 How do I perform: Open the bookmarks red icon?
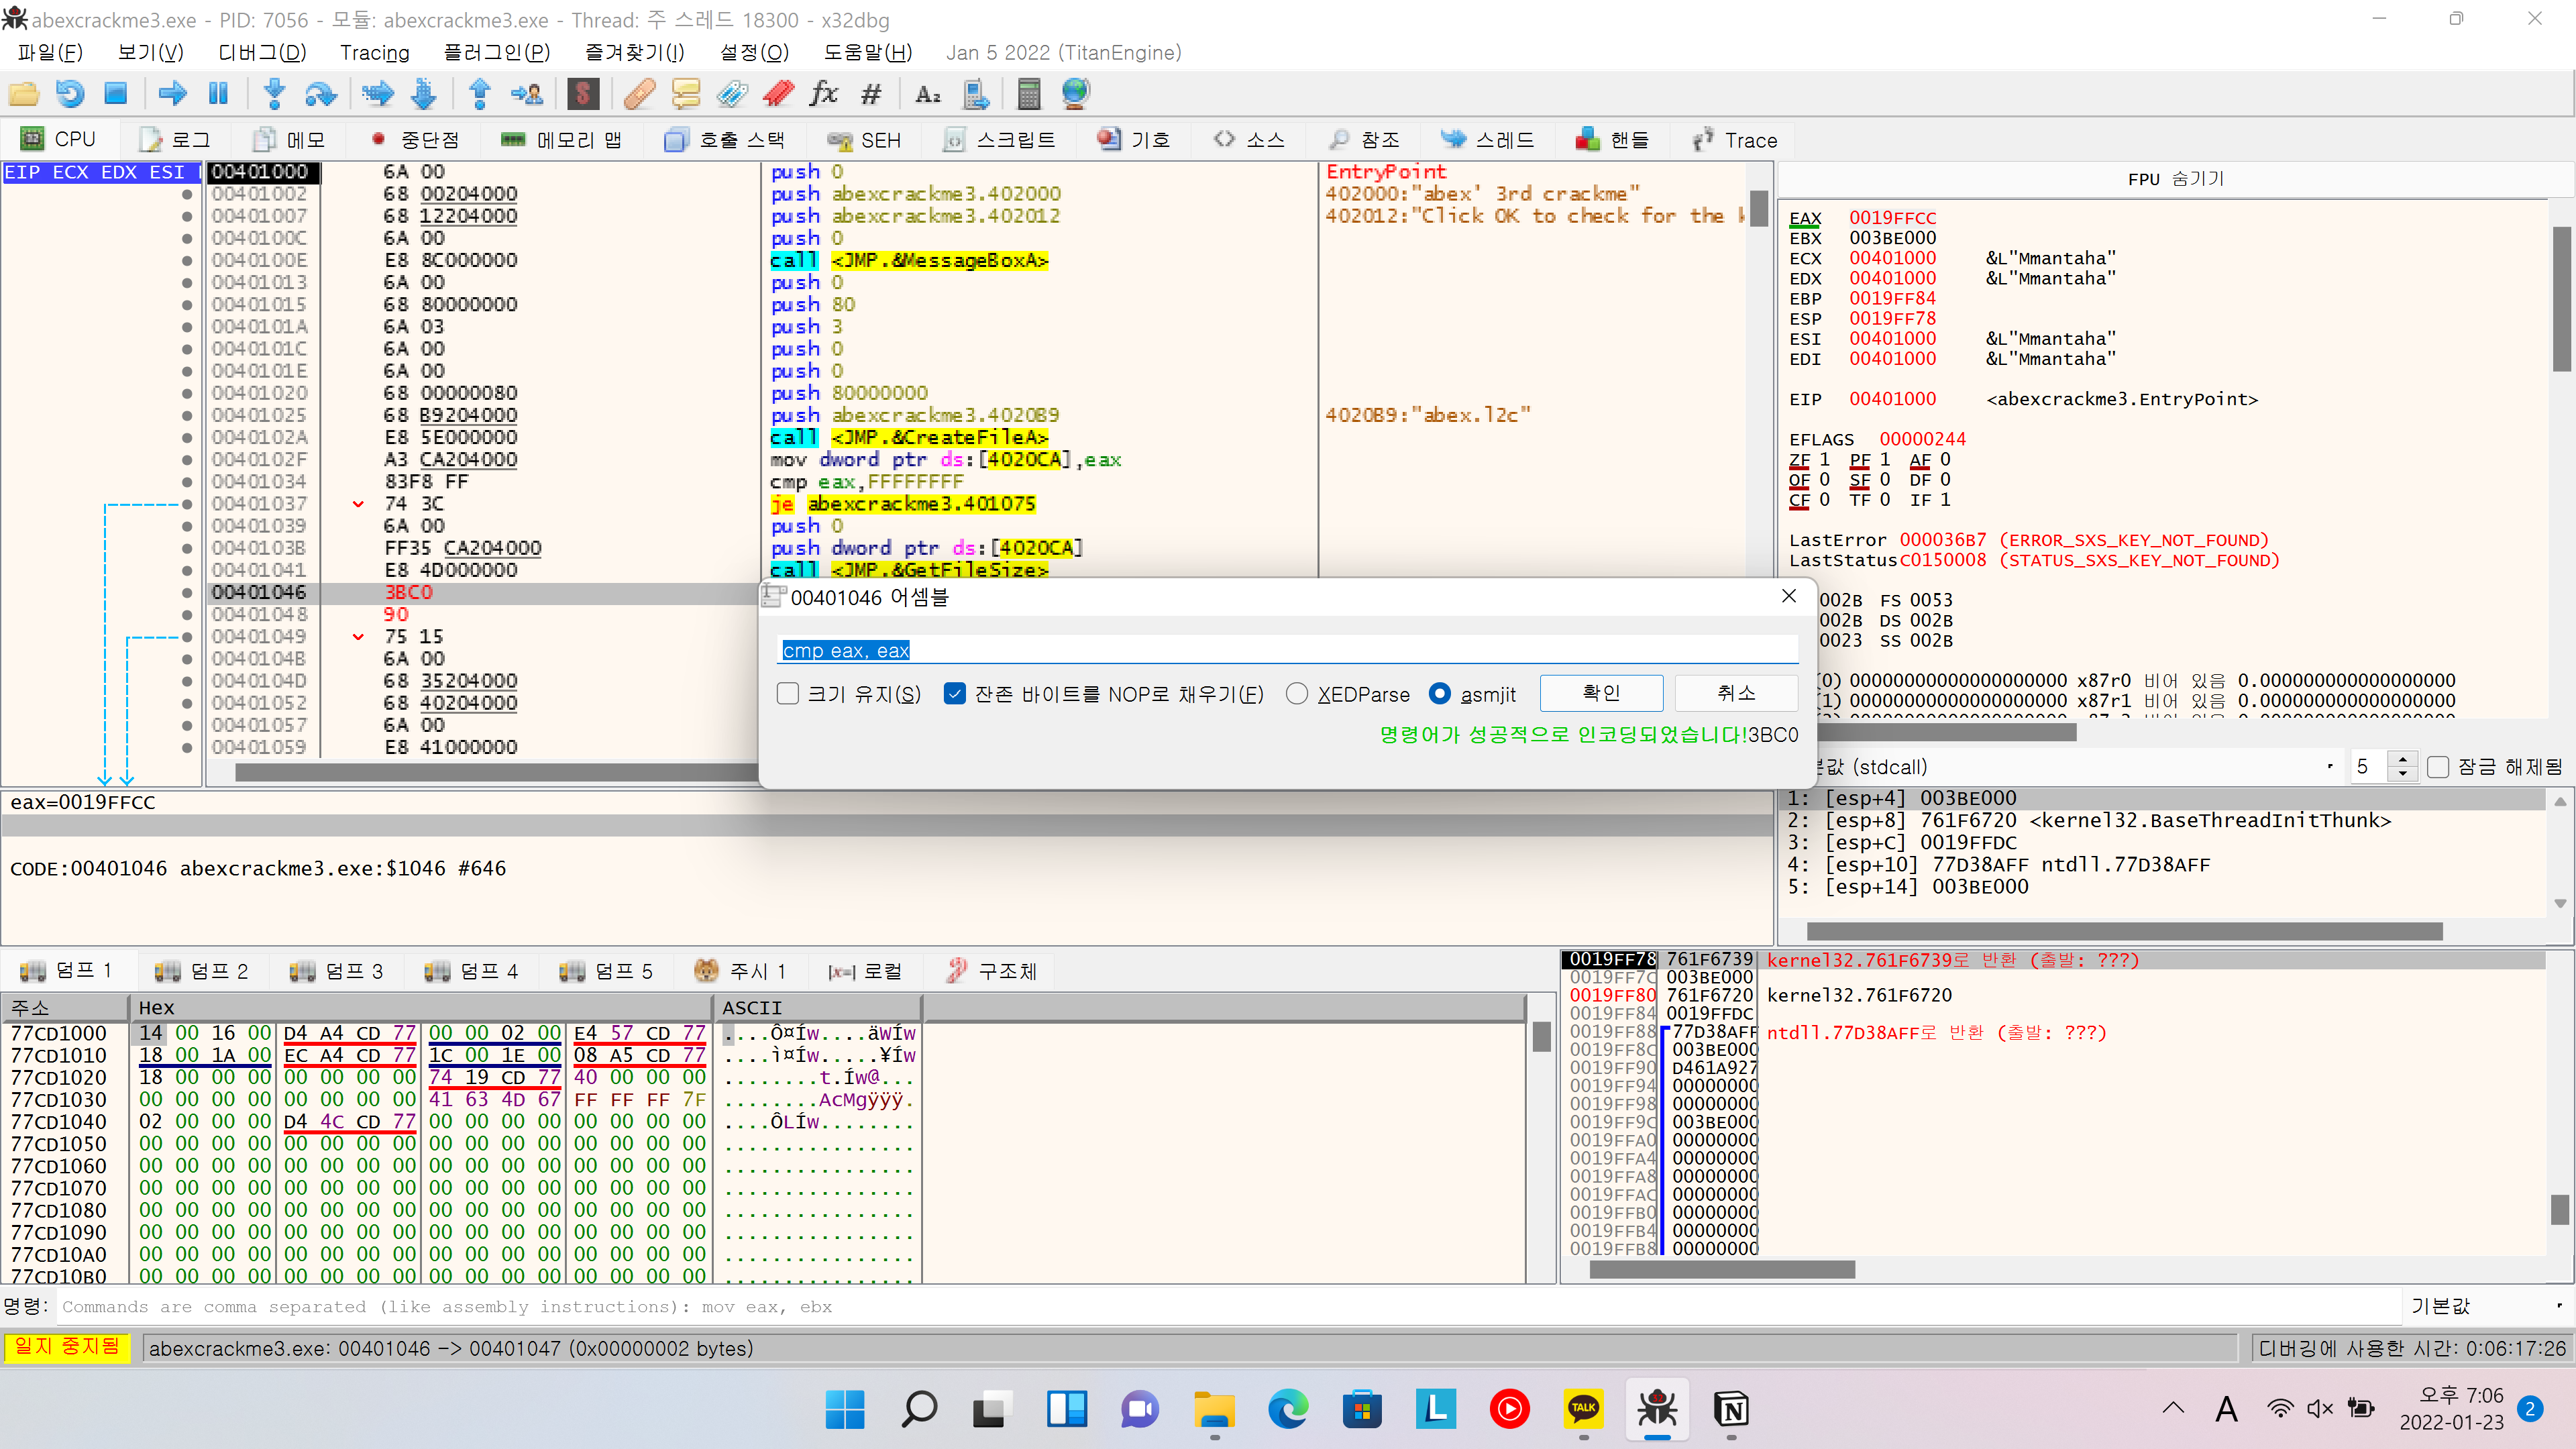[x=778, y=94]
